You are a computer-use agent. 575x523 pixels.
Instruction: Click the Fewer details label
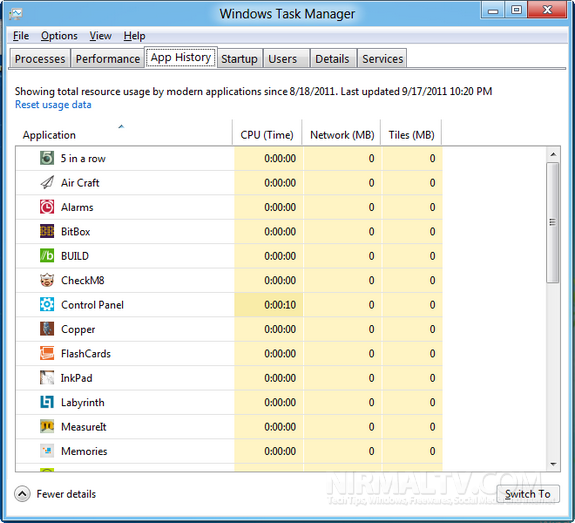66,494
